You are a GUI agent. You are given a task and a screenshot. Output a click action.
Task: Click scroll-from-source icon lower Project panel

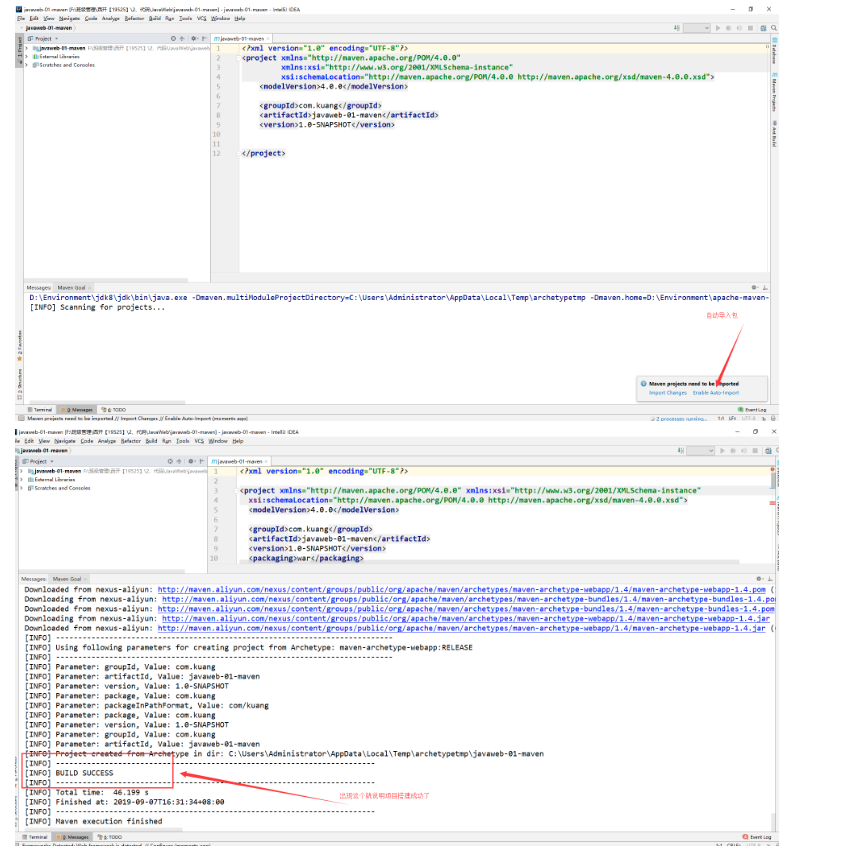point(170,461)
